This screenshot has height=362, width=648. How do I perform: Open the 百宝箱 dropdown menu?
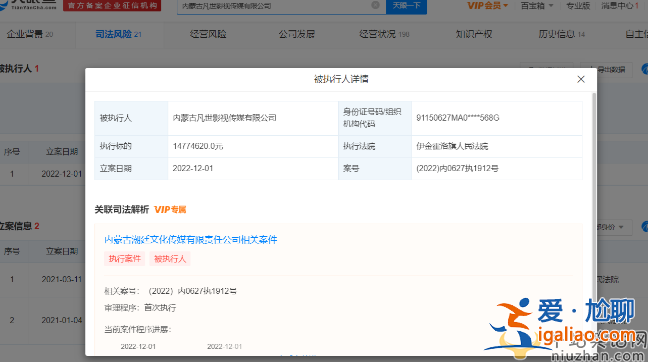tap(536, 6)
